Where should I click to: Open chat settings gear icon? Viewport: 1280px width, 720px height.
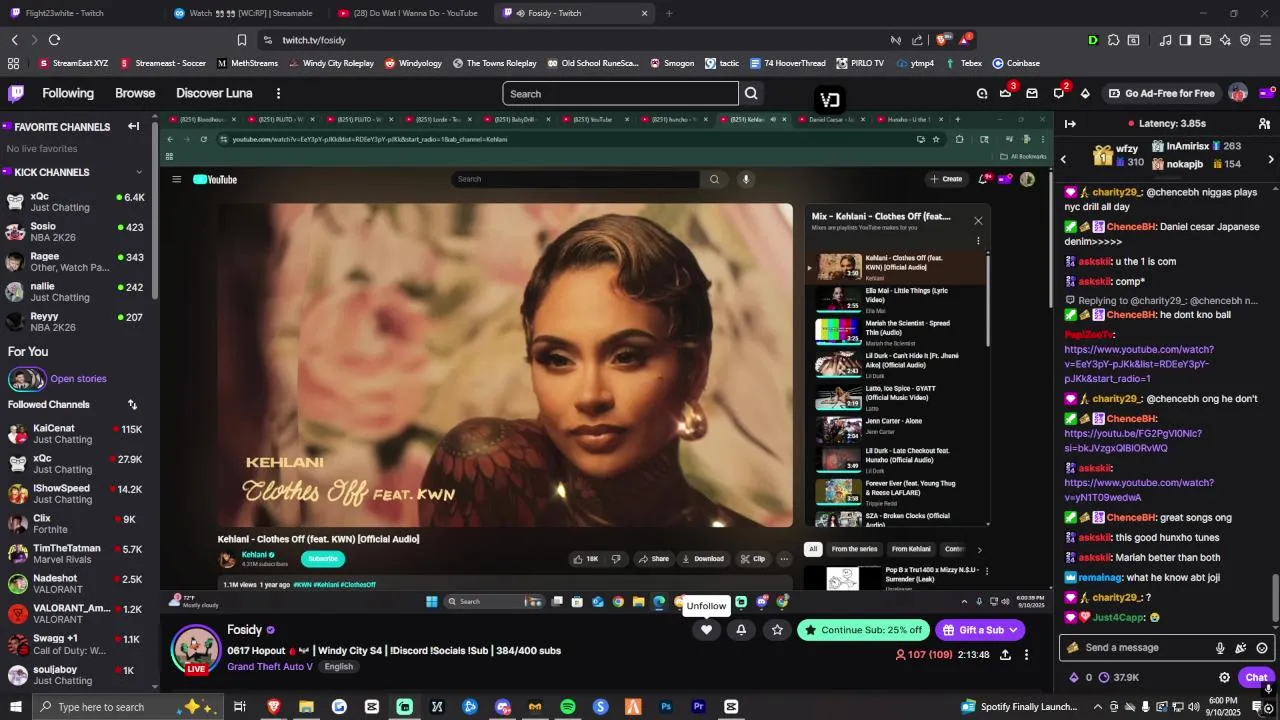tap(1224, 677)
